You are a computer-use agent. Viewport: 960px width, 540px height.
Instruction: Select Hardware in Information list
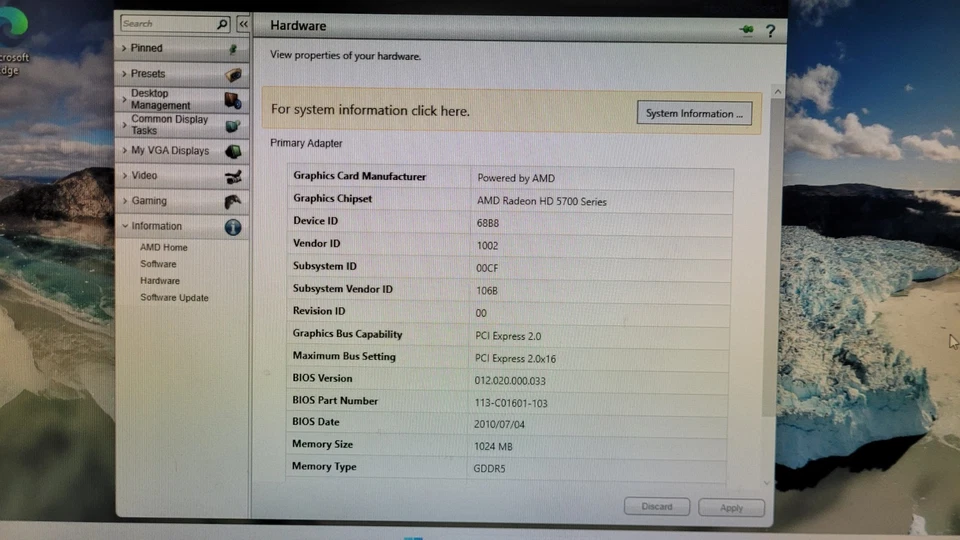pyautogui.click(x=160, y=280)
